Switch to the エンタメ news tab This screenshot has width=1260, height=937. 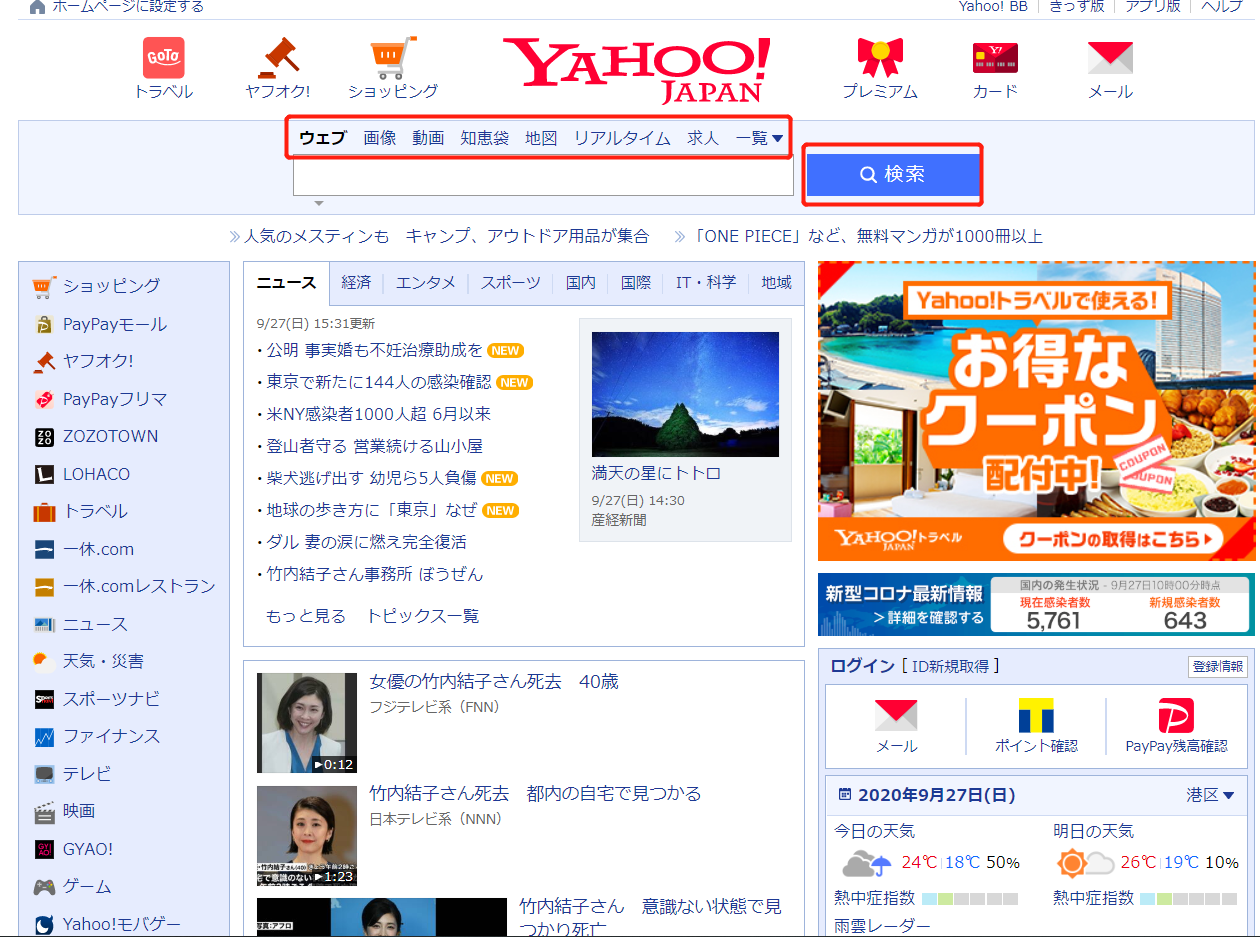tap(426, 283)
